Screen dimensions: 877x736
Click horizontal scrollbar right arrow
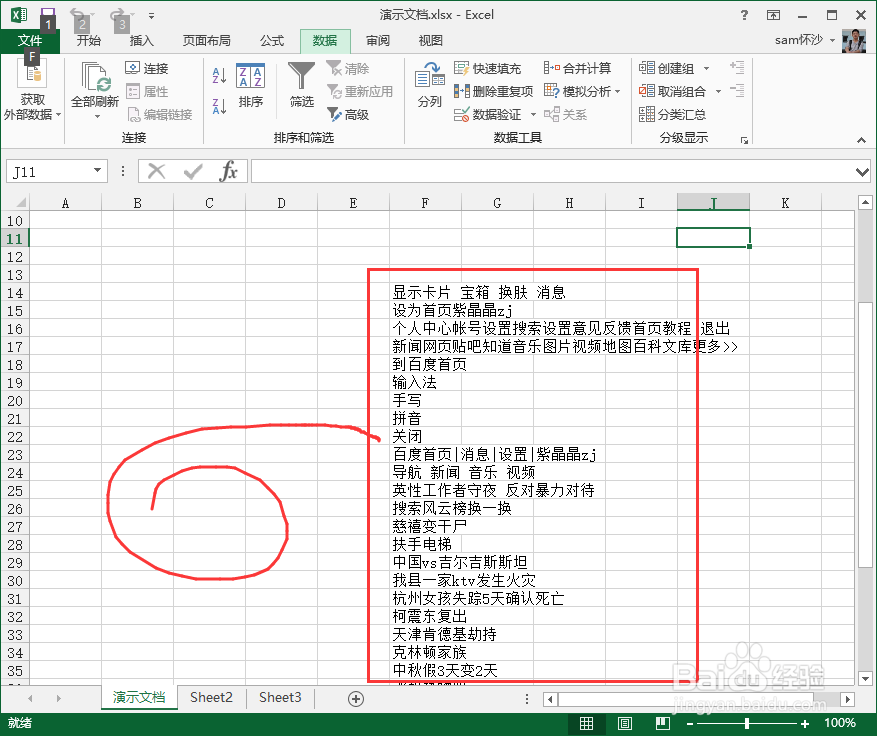(x=848, y=699)
